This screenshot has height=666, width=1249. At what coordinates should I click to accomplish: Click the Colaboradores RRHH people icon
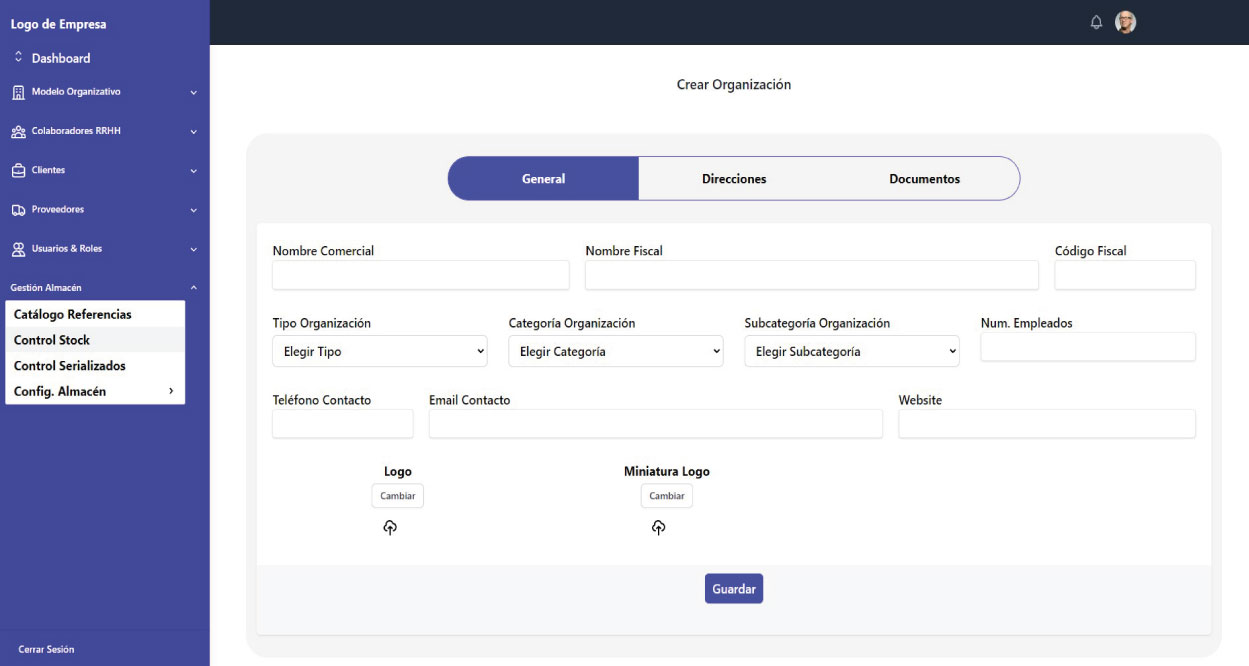[18, 131]
